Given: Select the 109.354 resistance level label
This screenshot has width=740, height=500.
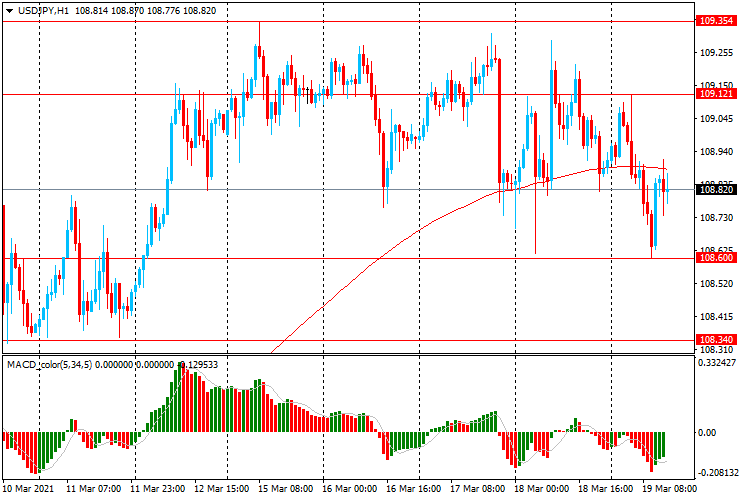Looking at the screenshot, I should pyautogui.click(x=716, y=21).
